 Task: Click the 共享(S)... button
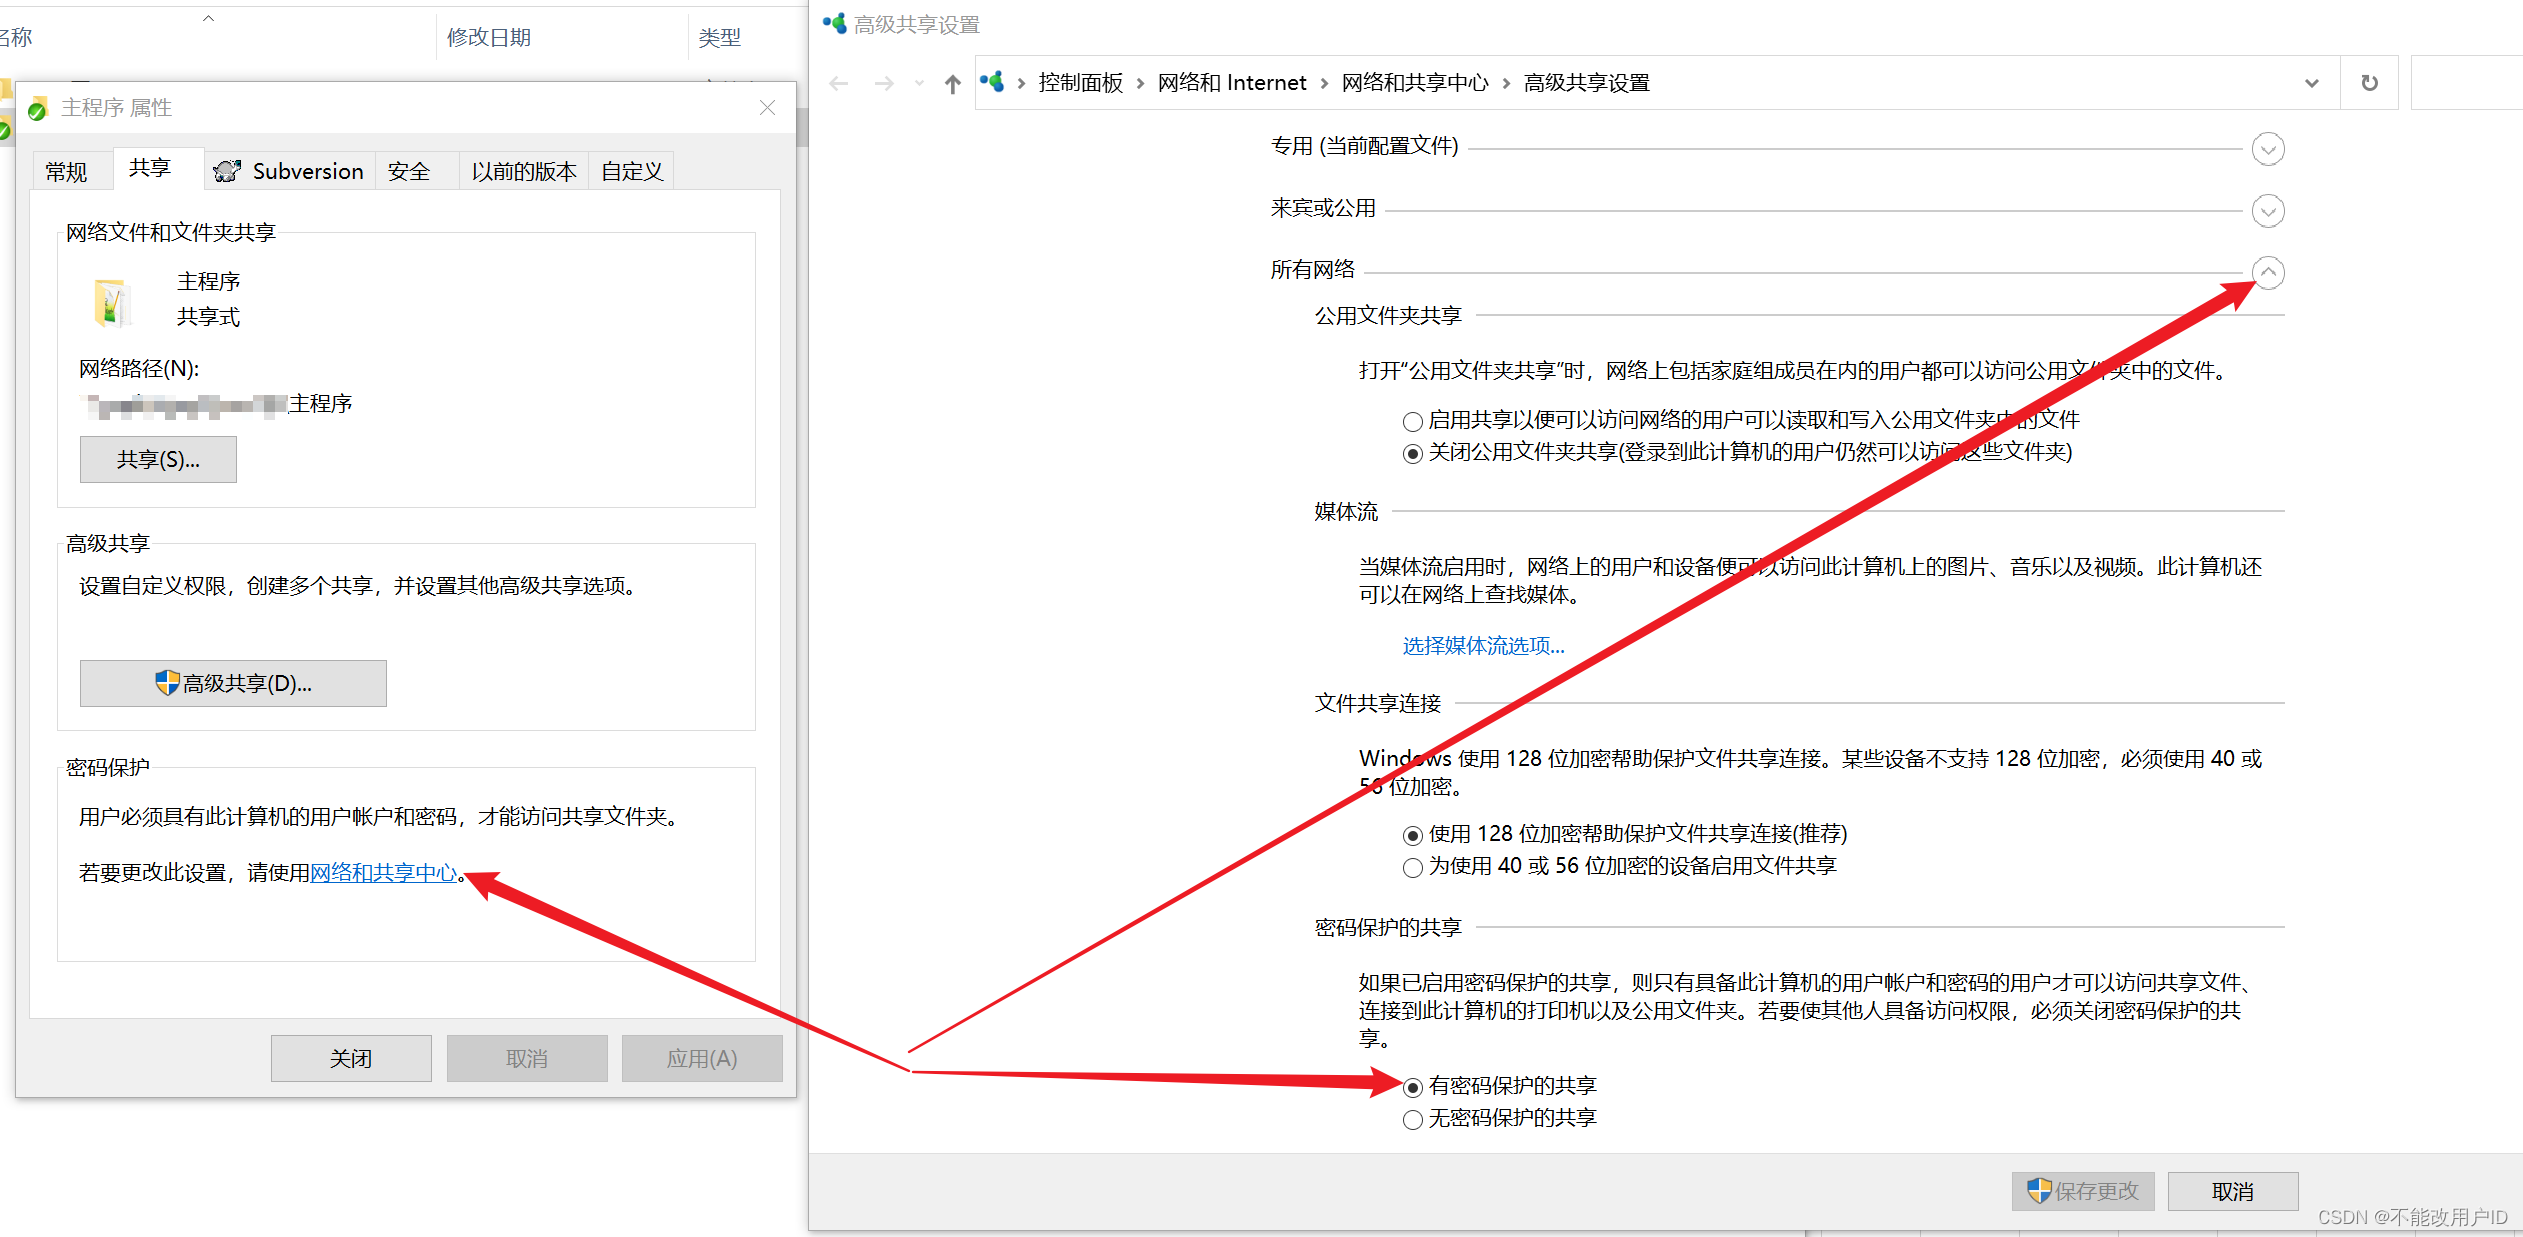tap(158, 459)
